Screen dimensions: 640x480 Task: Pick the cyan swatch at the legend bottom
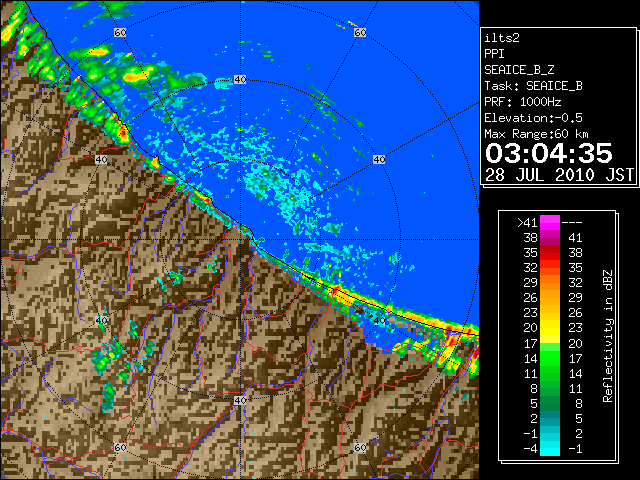pos(550,449)
